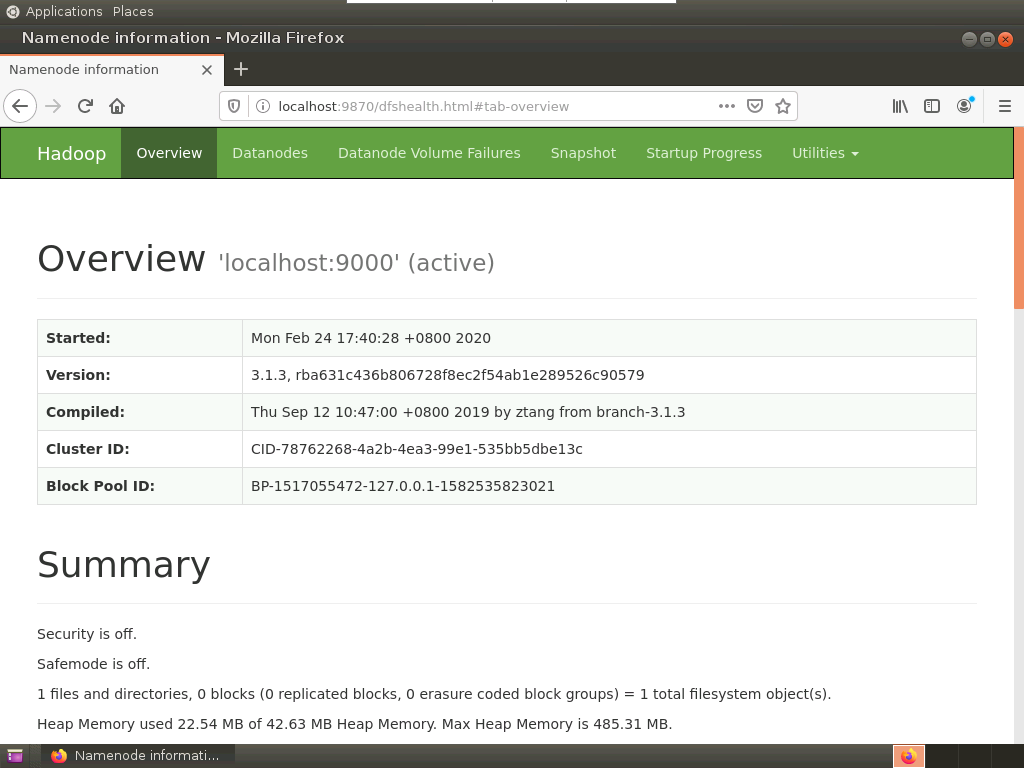Image resolution: width=1024 pixels, height=768 pixels.
Task: Open Firefox account icon
Action: 964,106
